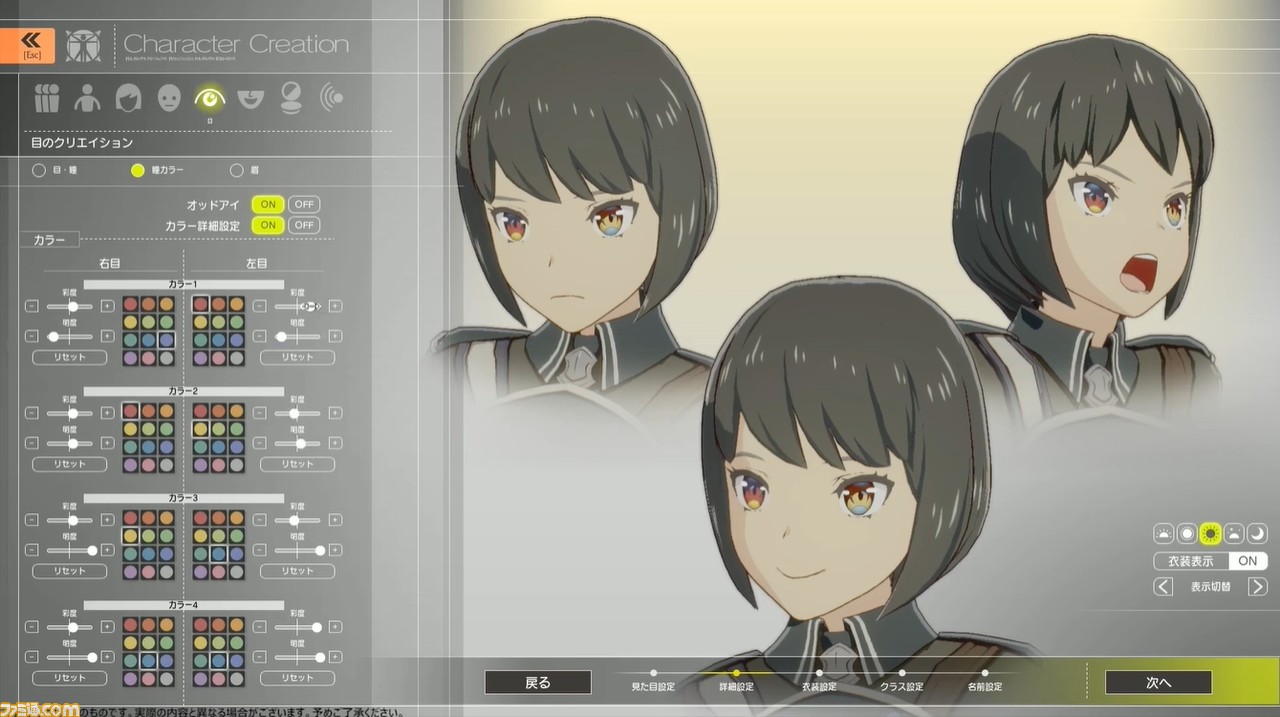The height and width of the screenshot is (717, 1280).
Task: Select the highlighted eye category icon
Action: point(209,98)
